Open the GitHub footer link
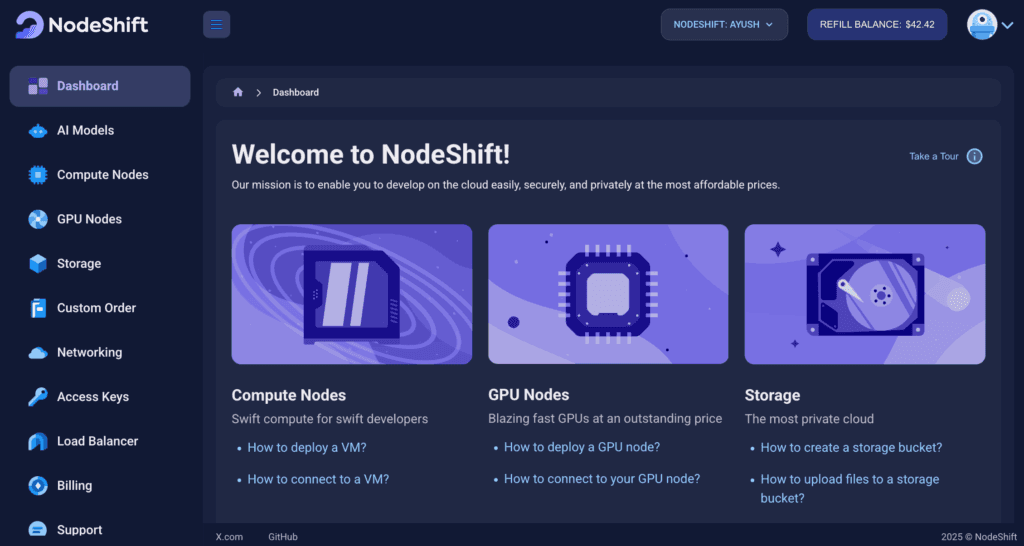Screen dimensions: 1024x546 coord(283,537)
